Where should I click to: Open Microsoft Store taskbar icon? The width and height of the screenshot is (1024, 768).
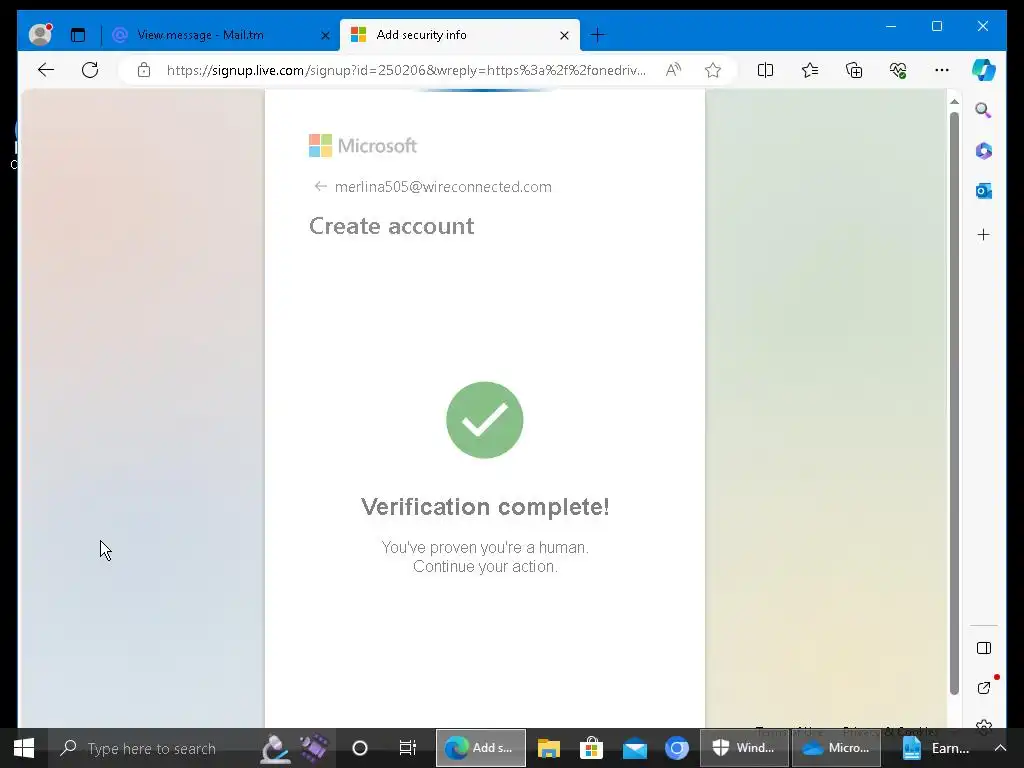[591, 748]
